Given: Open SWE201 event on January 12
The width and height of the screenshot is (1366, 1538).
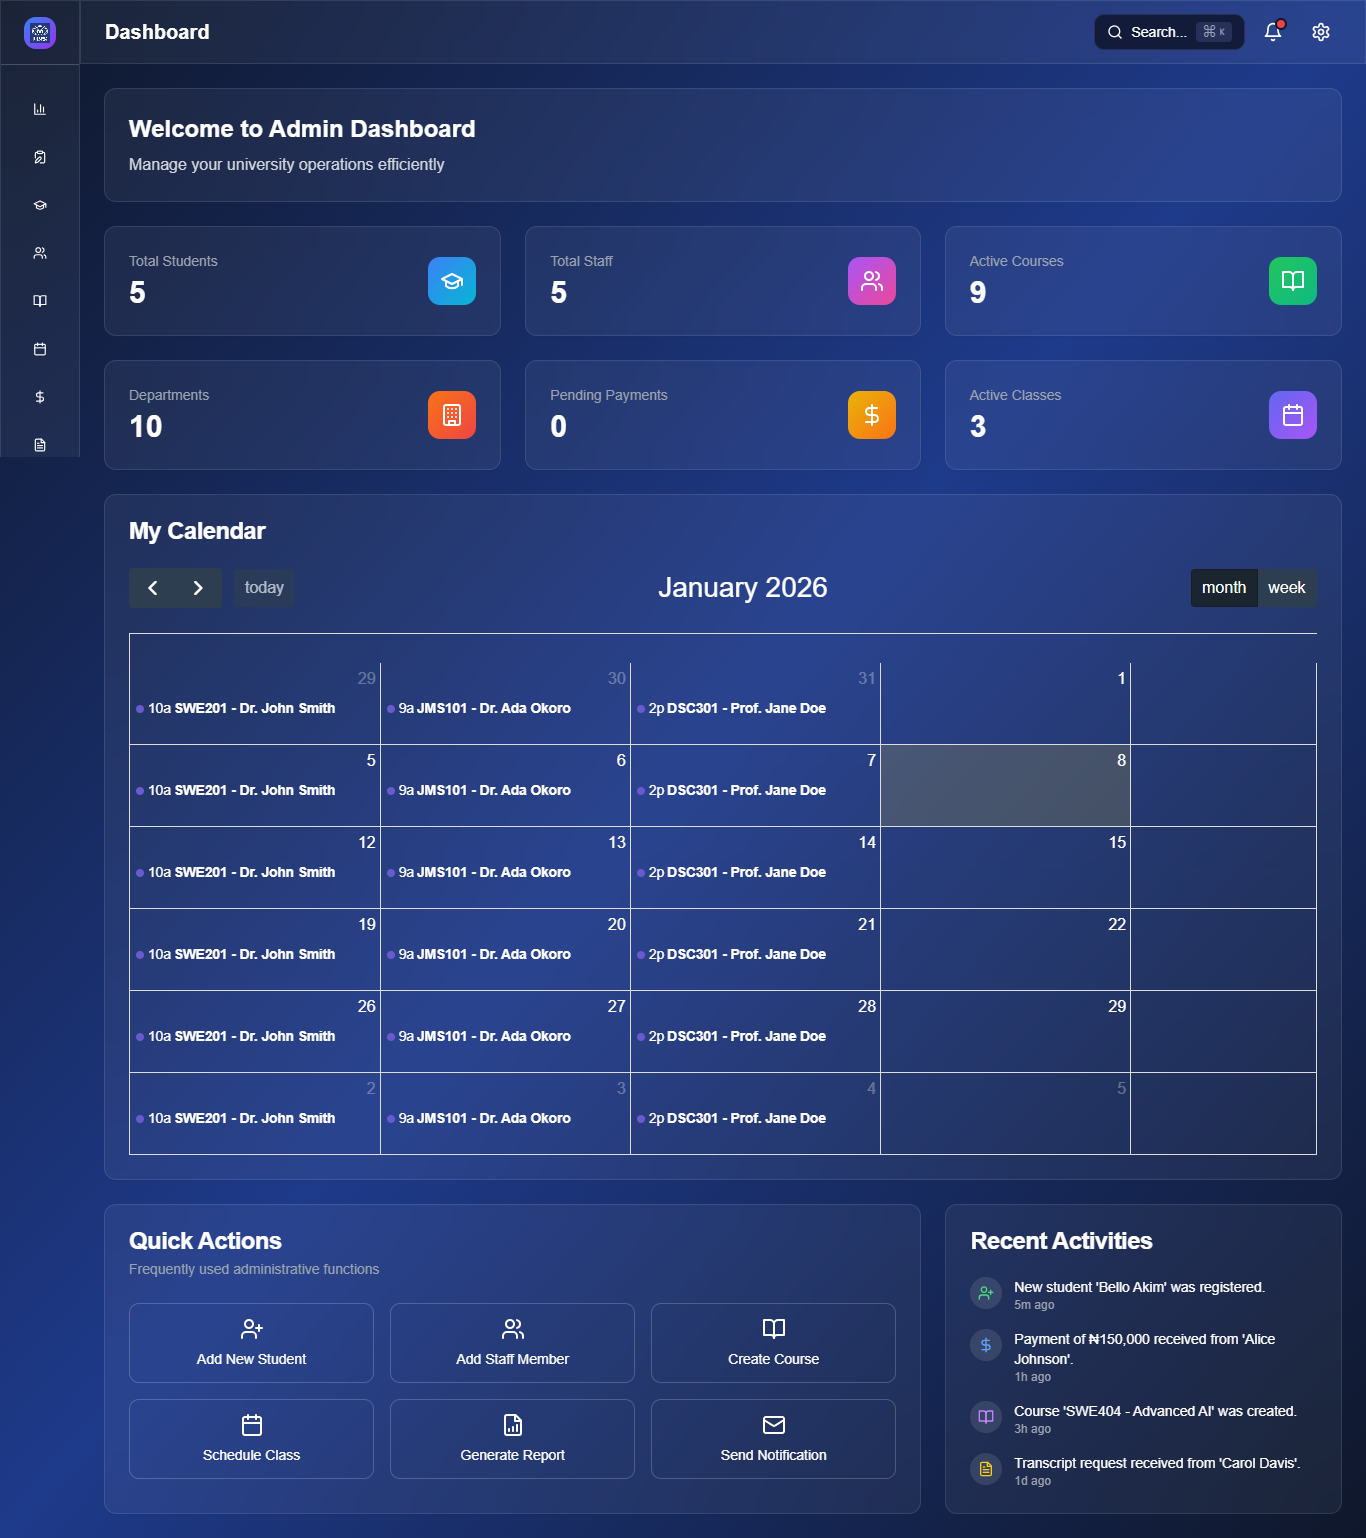Looking at the screenshot, I should 241,872.
